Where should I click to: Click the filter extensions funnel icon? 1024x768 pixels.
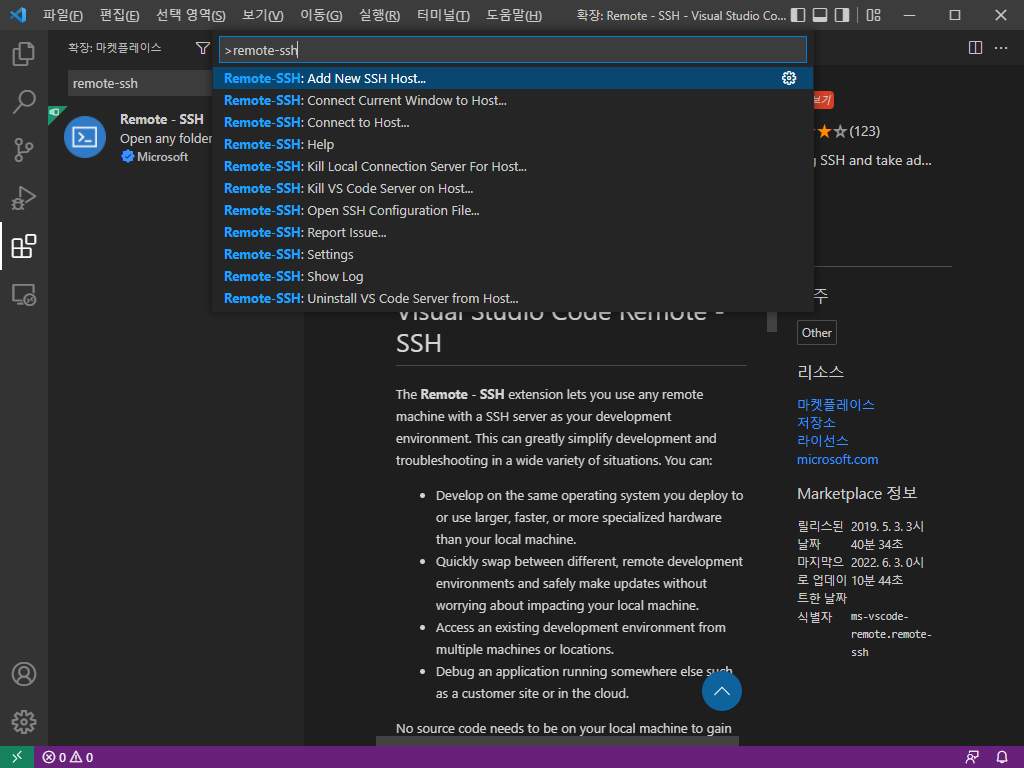coord(202,48)
